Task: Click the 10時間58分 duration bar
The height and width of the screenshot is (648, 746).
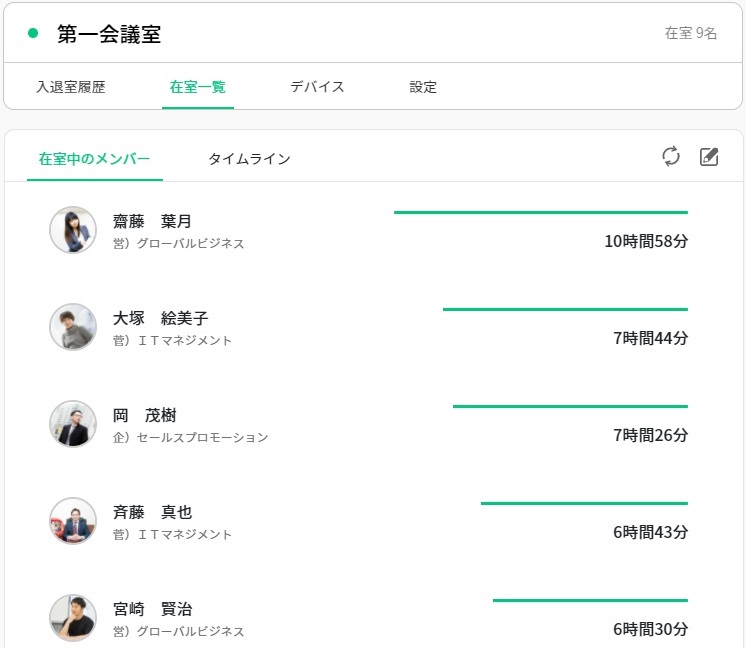Action: click(x=540, y=212)
